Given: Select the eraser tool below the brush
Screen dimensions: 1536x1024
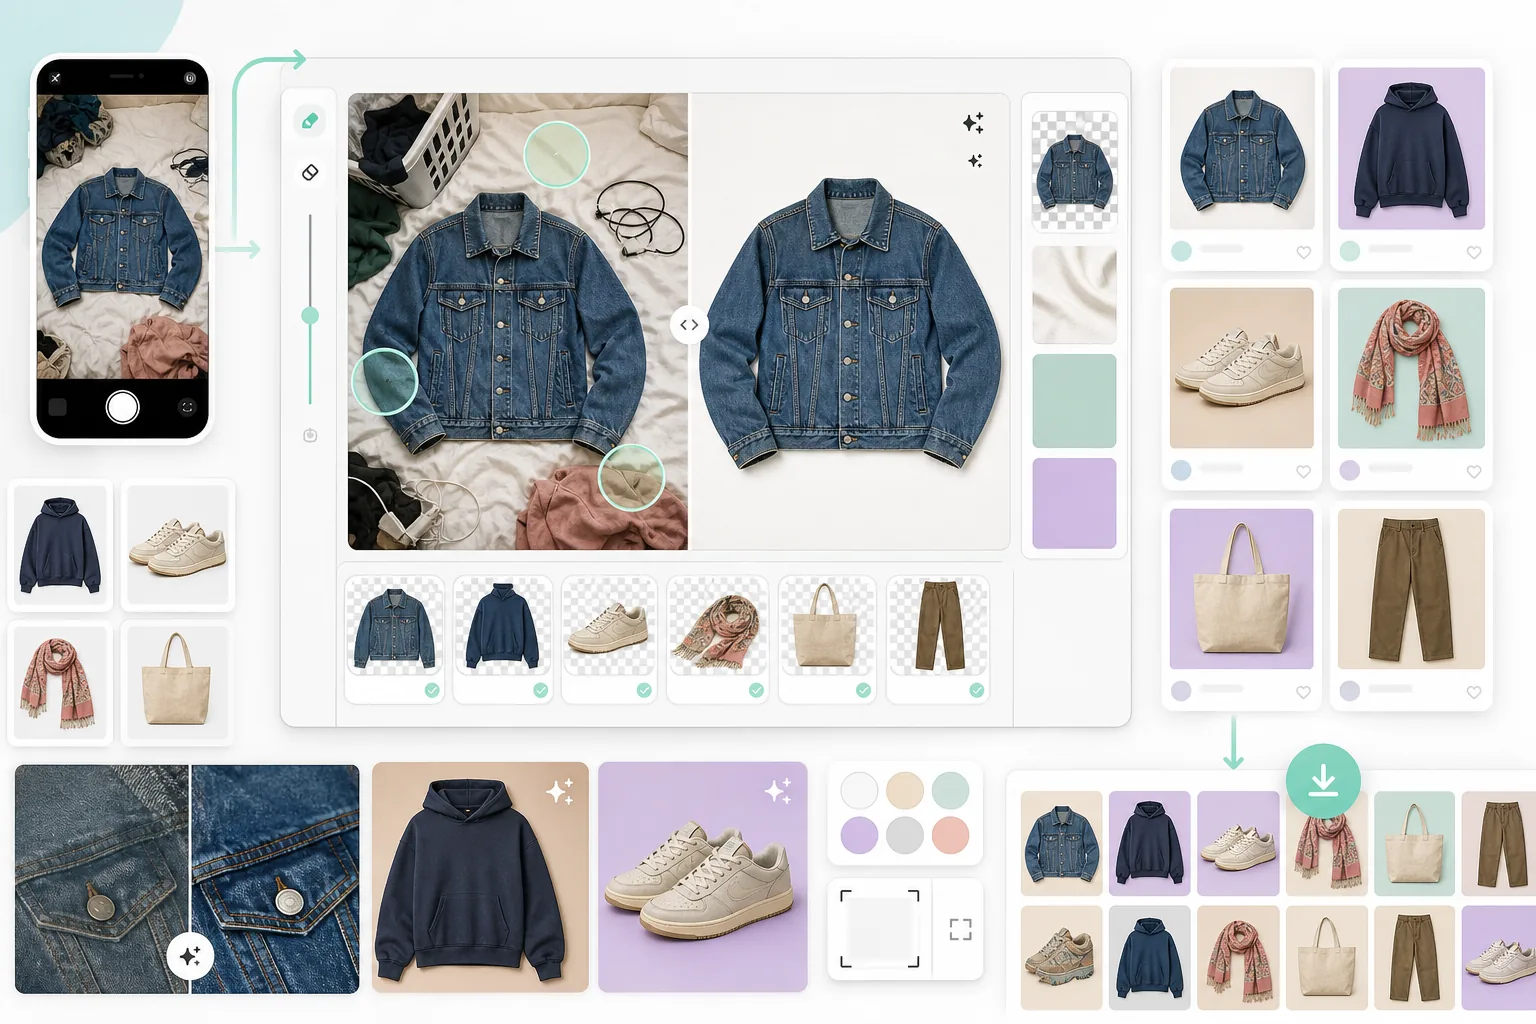Looking at the screenshot, I should point(310,172).
